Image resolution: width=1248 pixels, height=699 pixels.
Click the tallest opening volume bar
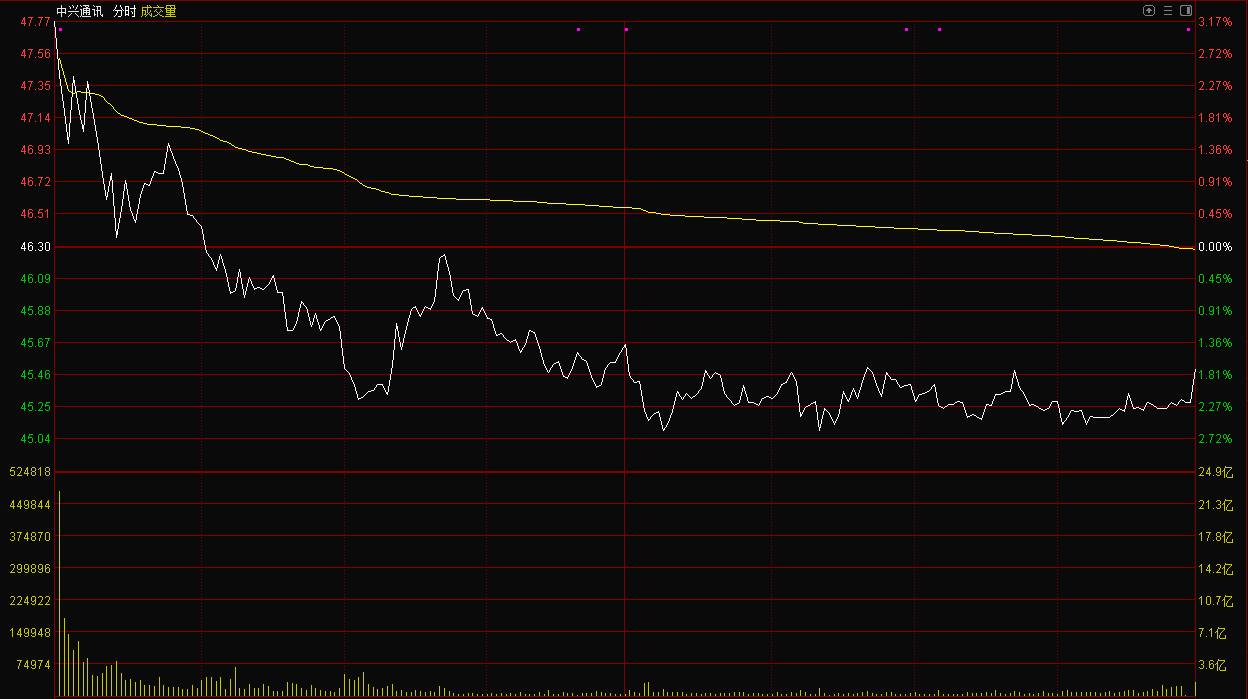click(x=59, y=593)
